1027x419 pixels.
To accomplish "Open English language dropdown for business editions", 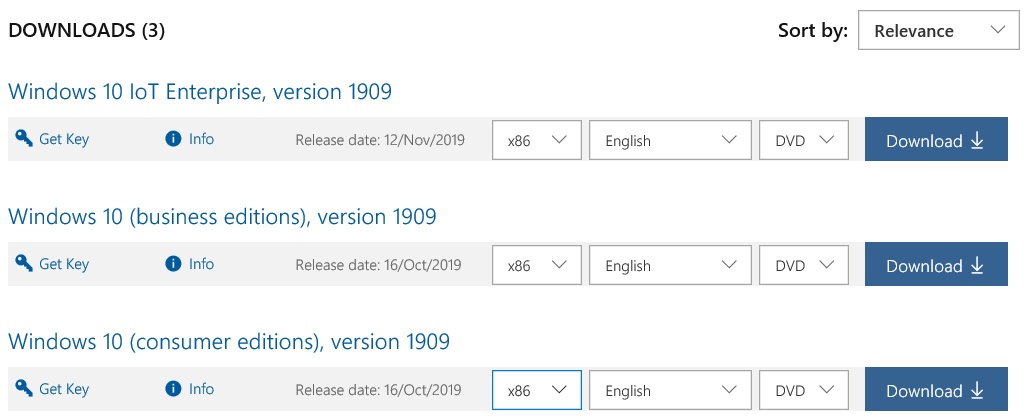I will pyautogui.click(x=670, y=264).
